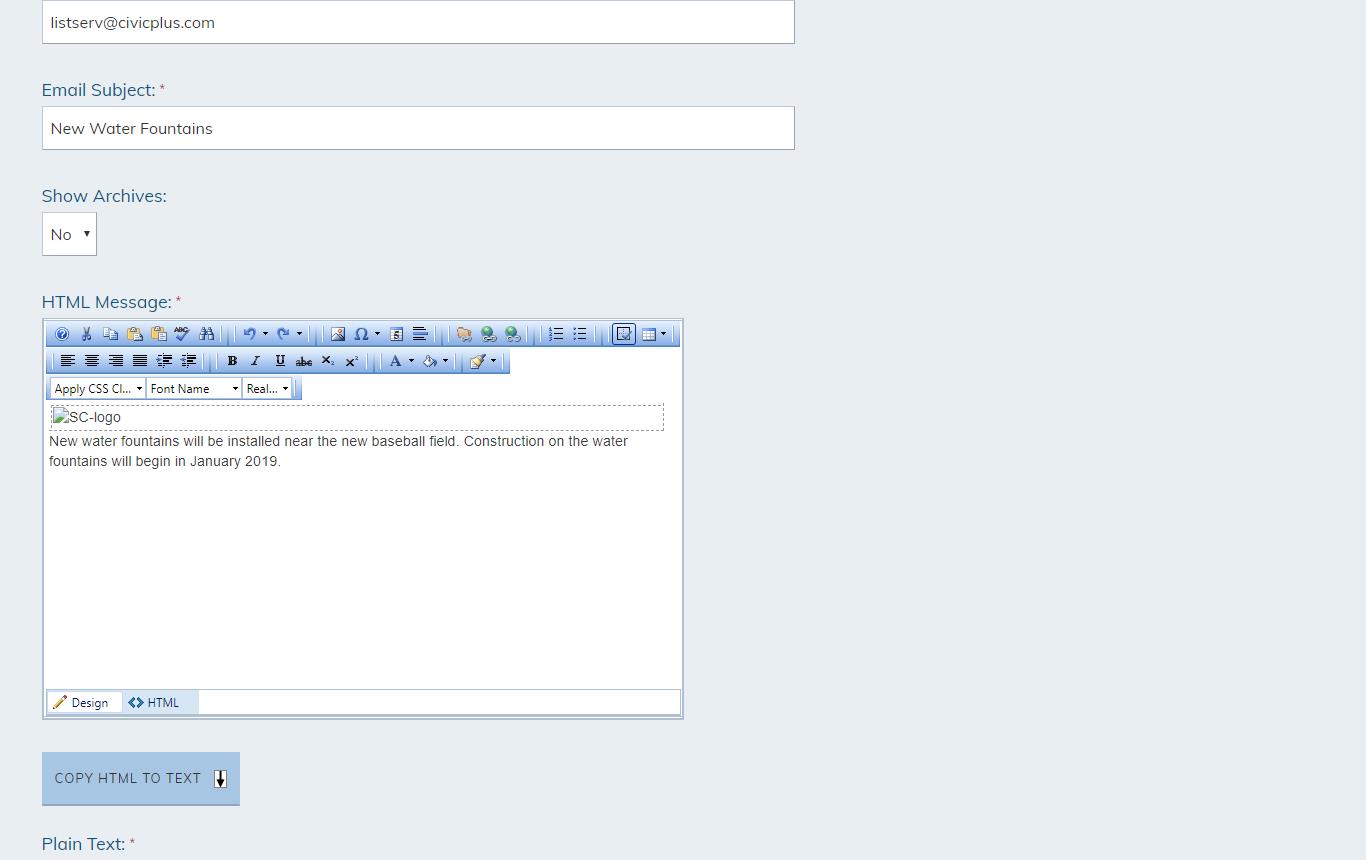
Task: Open the editor Help icon
Action: click(x=62, y=334)
